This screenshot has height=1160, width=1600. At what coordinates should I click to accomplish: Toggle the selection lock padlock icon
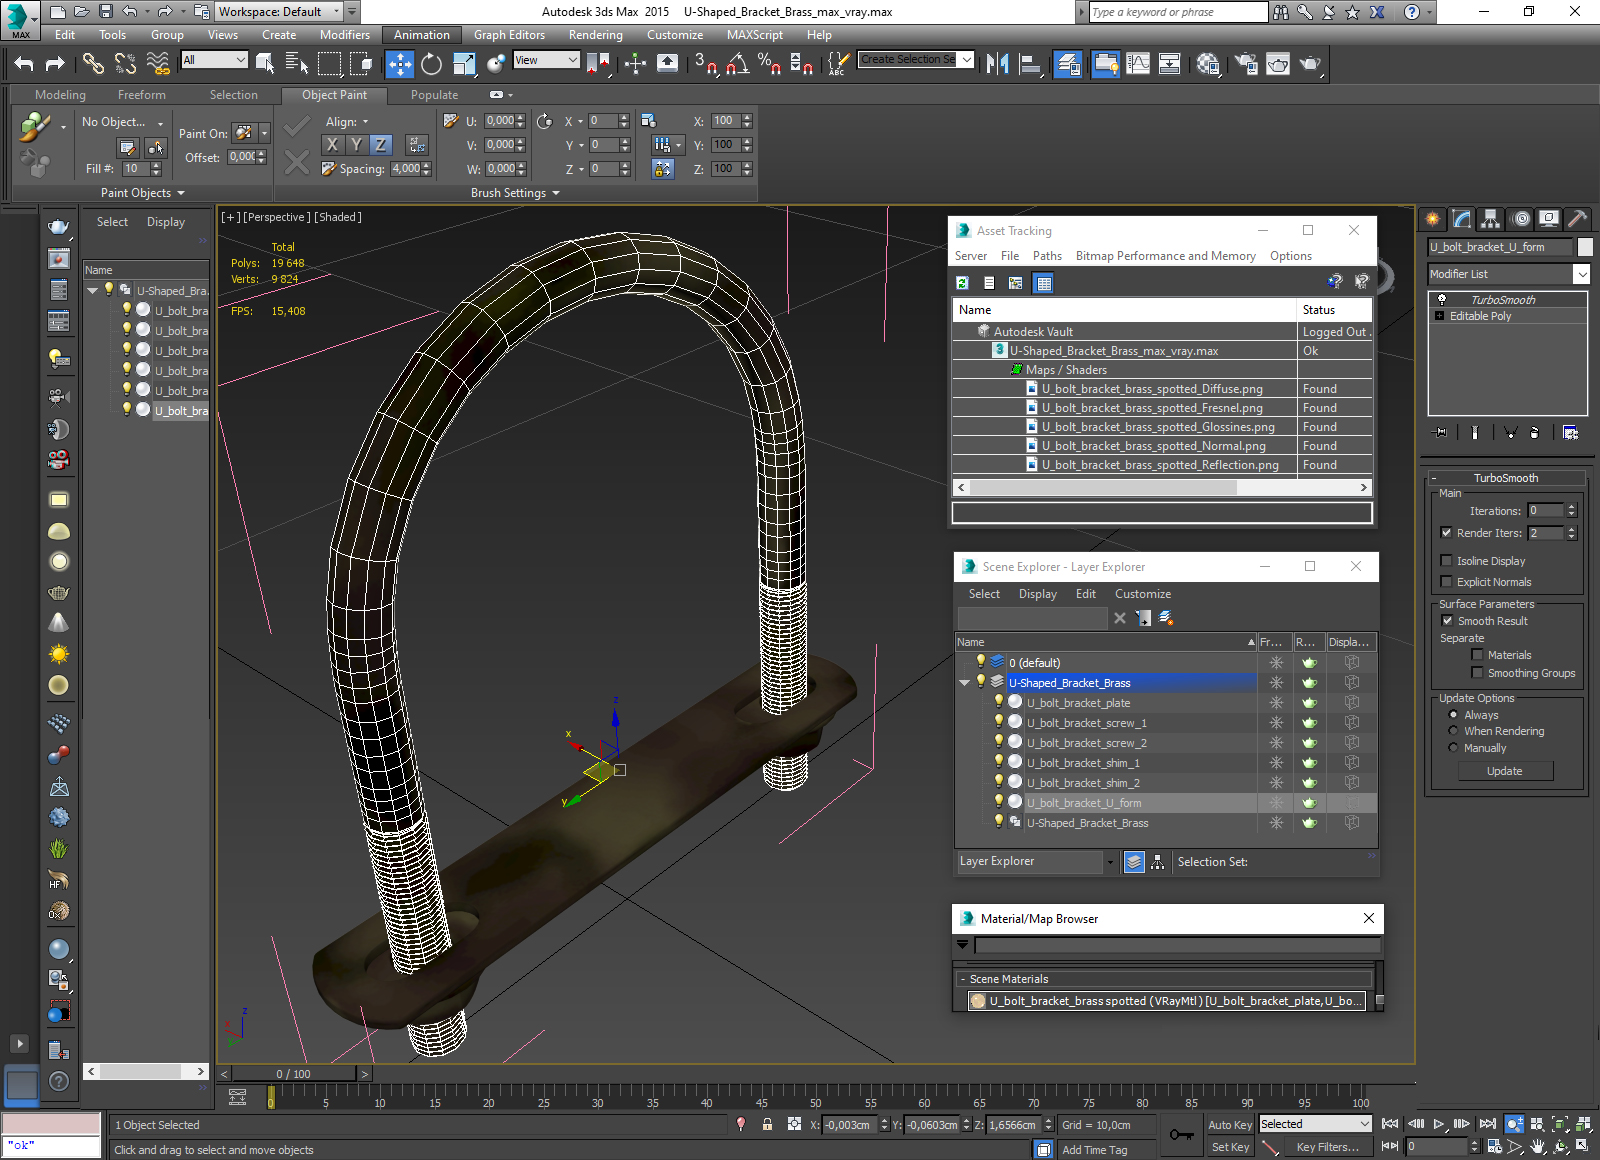[x=767, y=1124]
